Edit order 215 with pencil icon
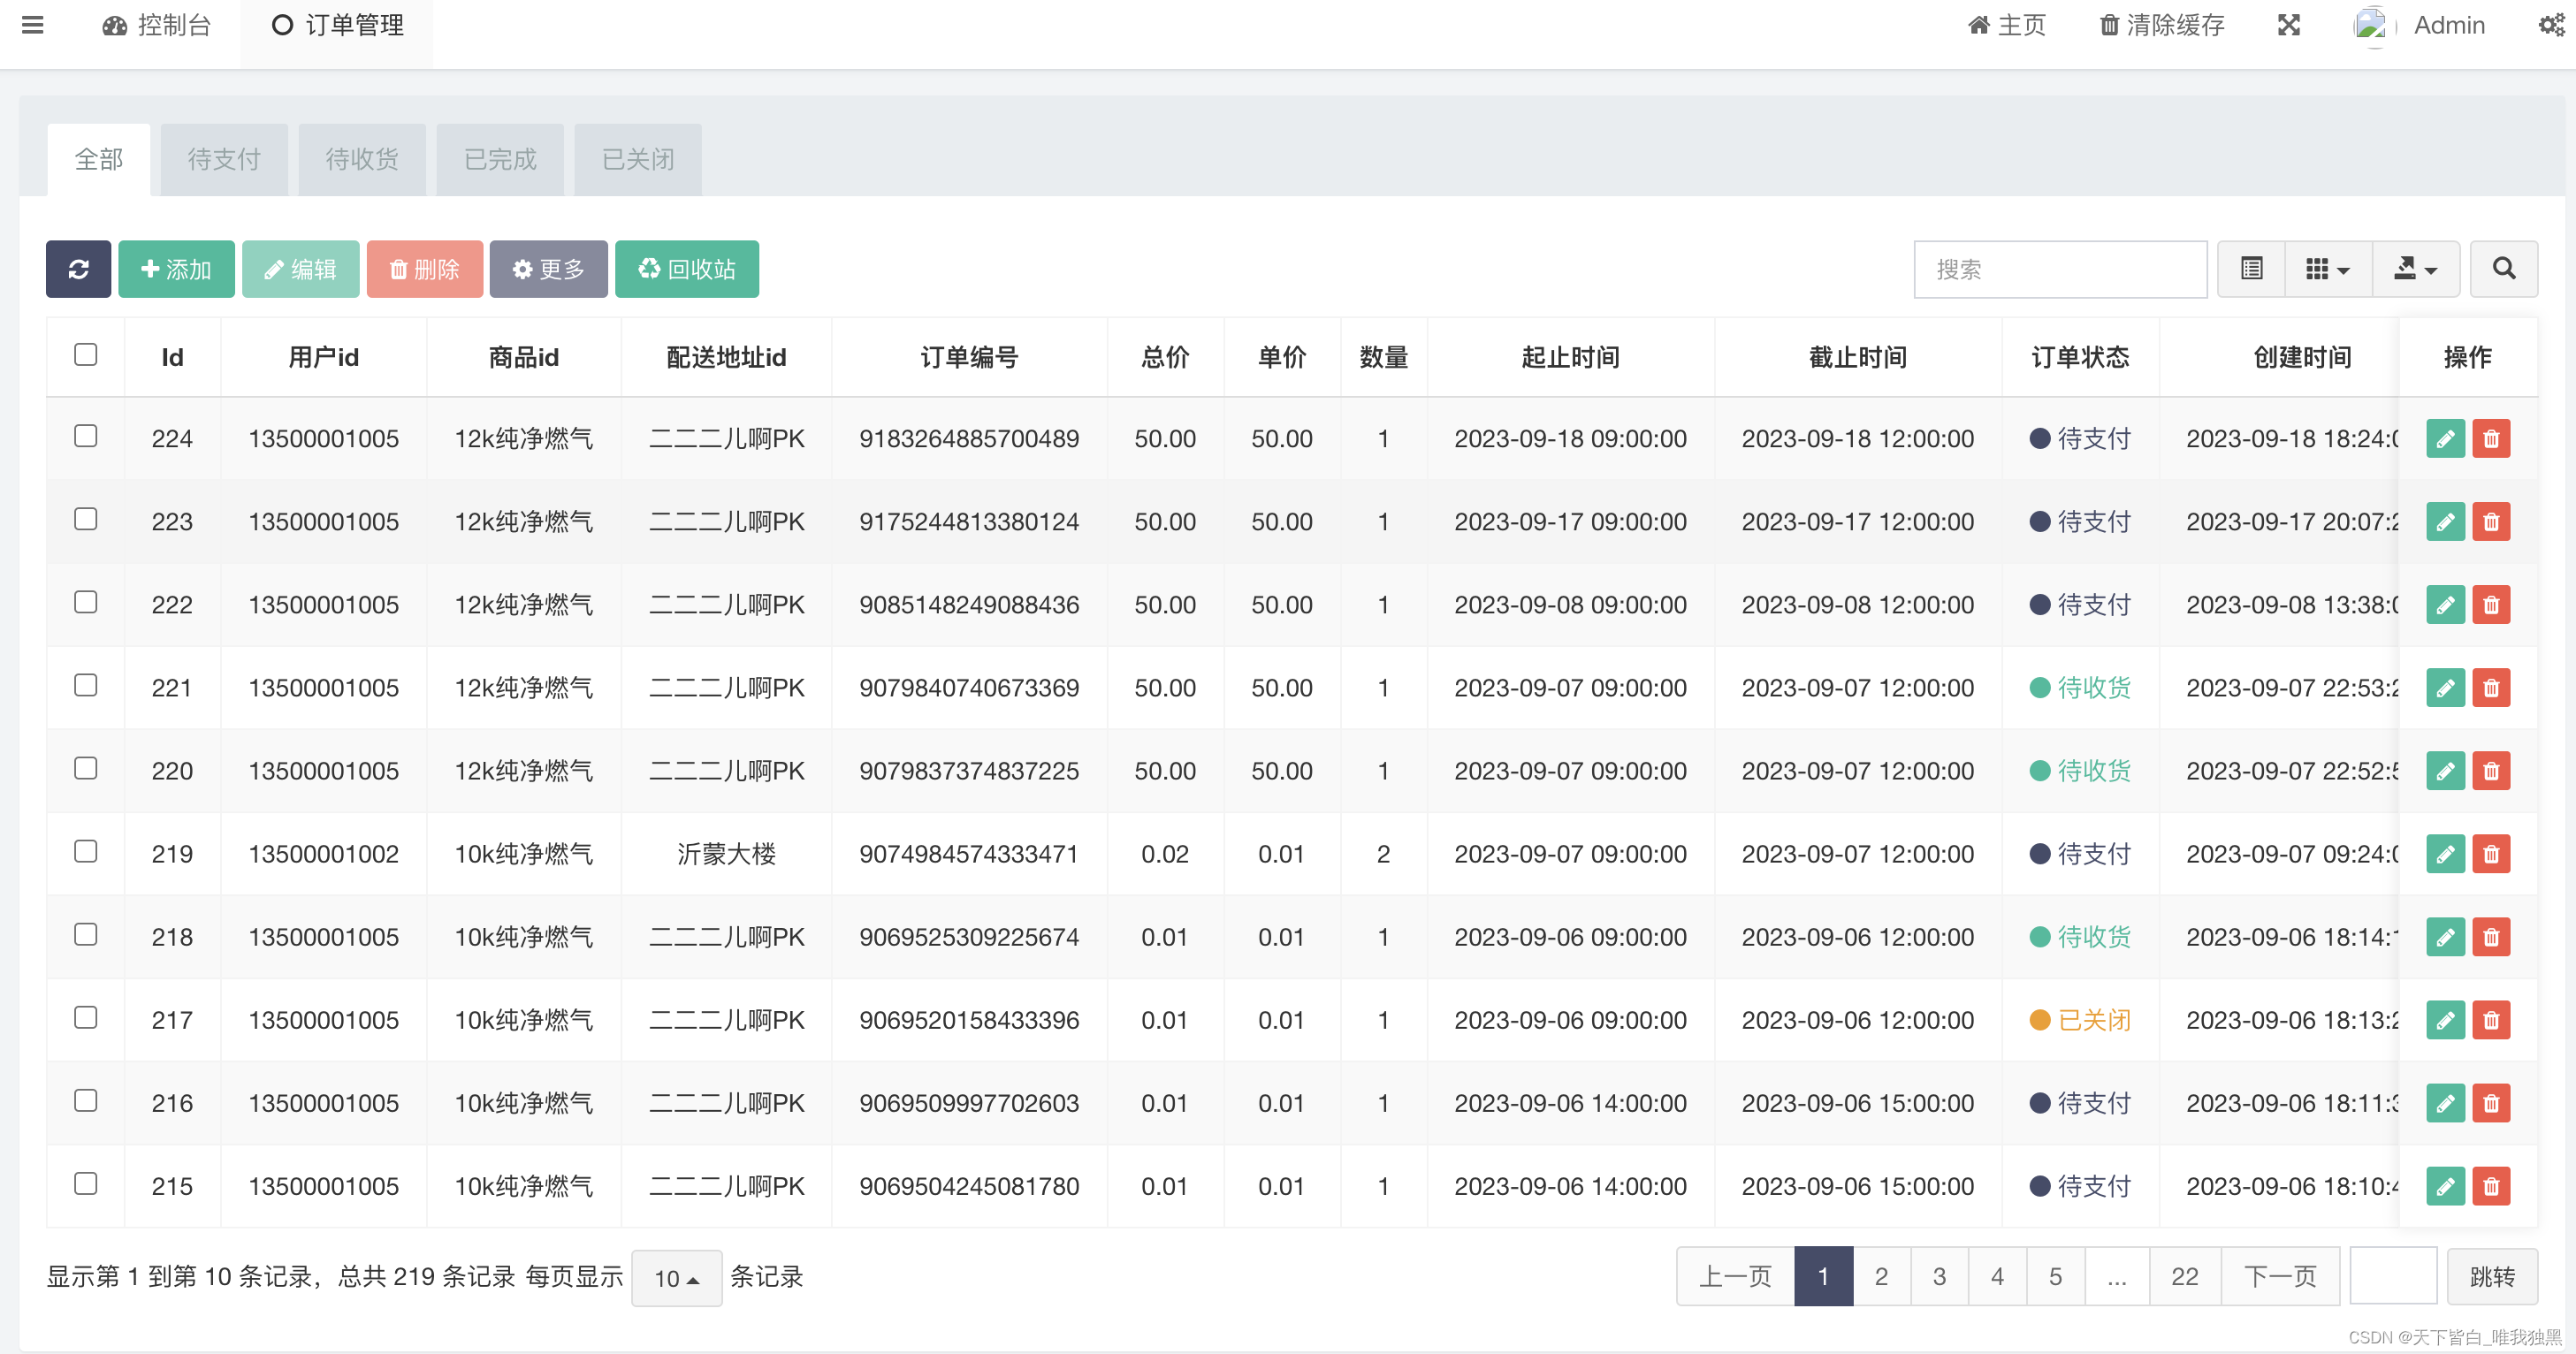The image size is (2576, 1354). tap(2445, 1185)
